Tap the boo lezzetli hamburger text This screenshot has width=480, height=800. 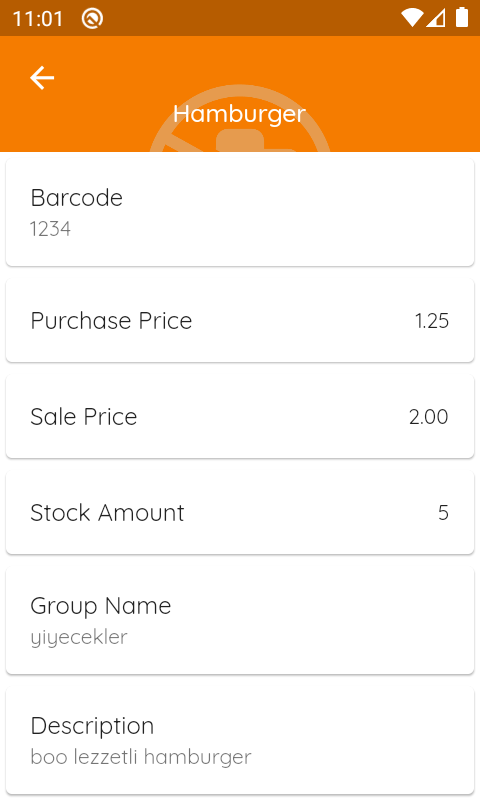[141, 757]
